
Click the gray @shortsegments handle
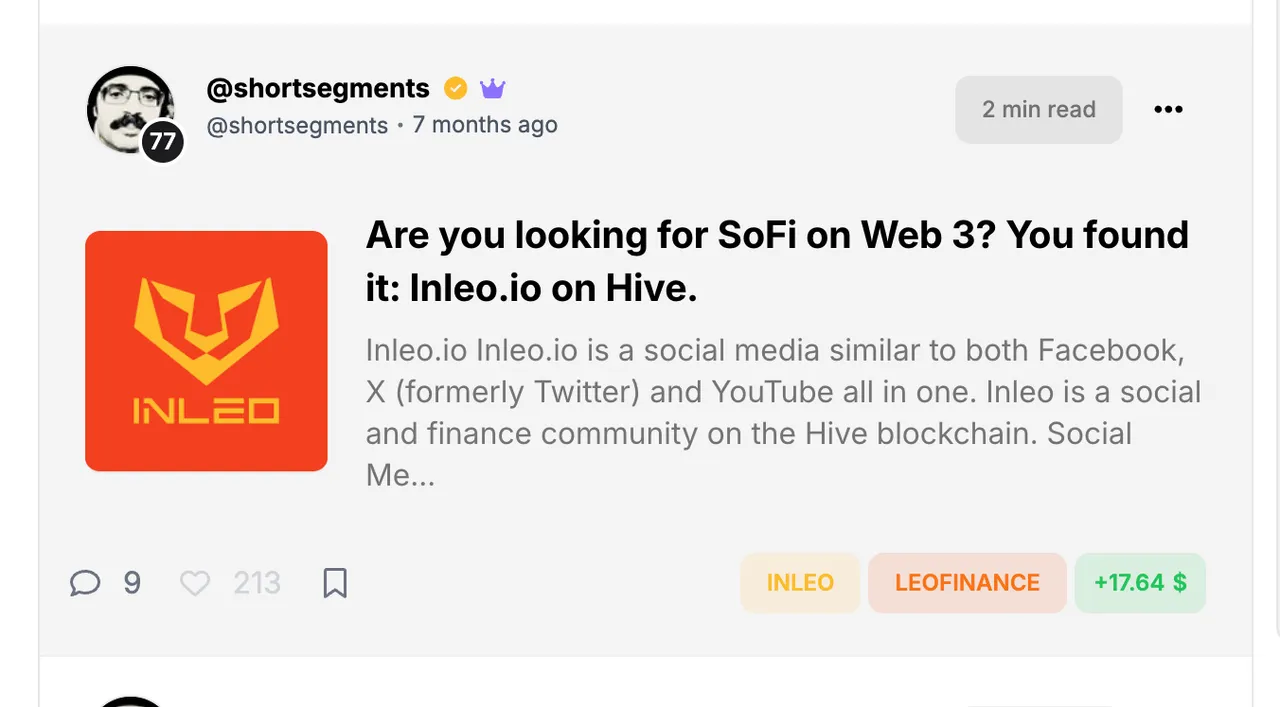297,126
